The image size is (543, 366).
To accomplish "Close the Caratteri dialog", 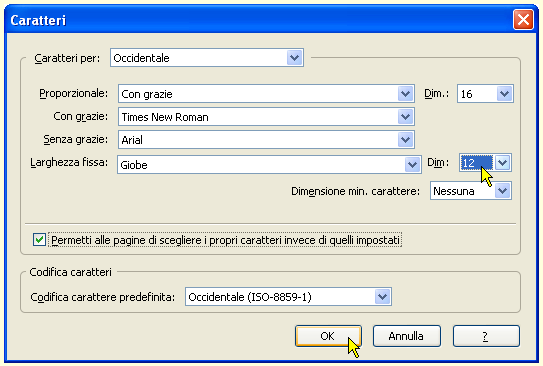I will [x=523, y=20].
